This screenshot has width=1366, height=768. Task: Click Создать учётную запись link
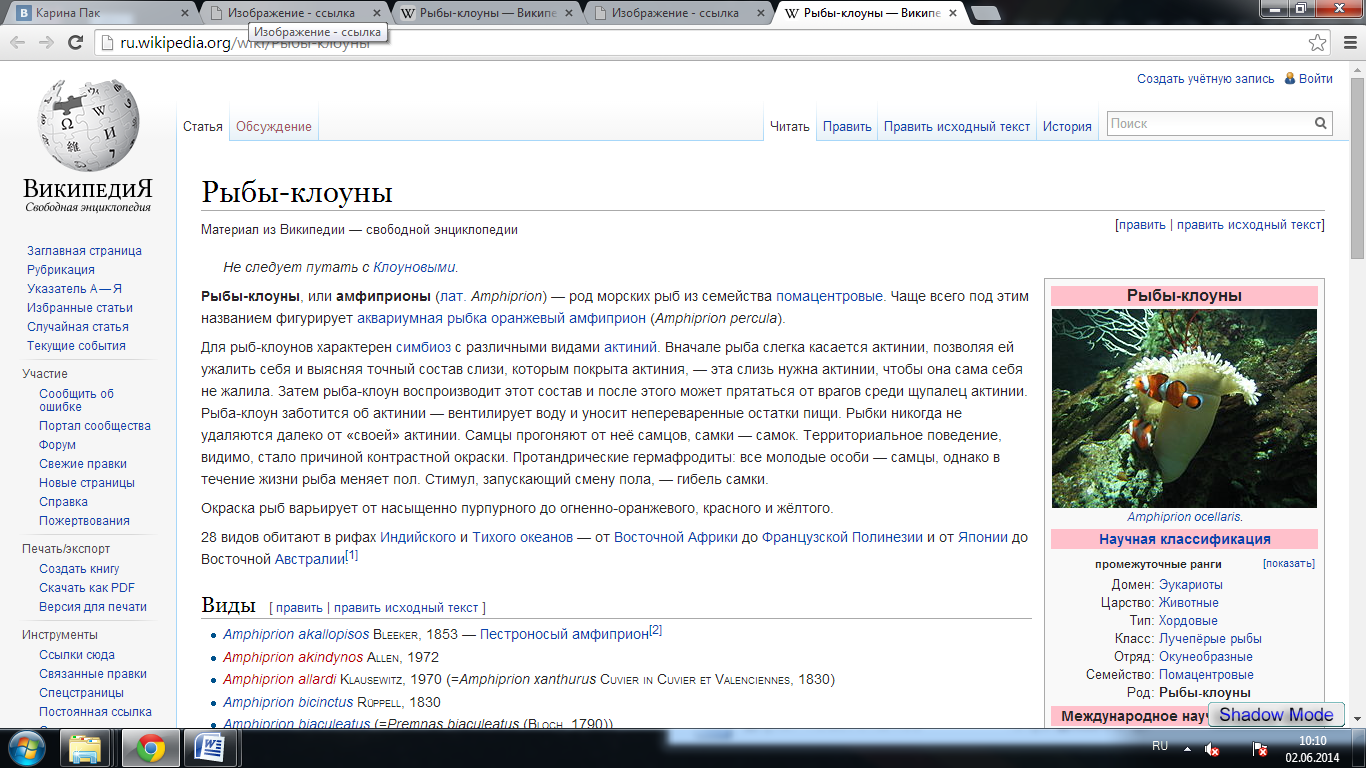(1206, 79)
